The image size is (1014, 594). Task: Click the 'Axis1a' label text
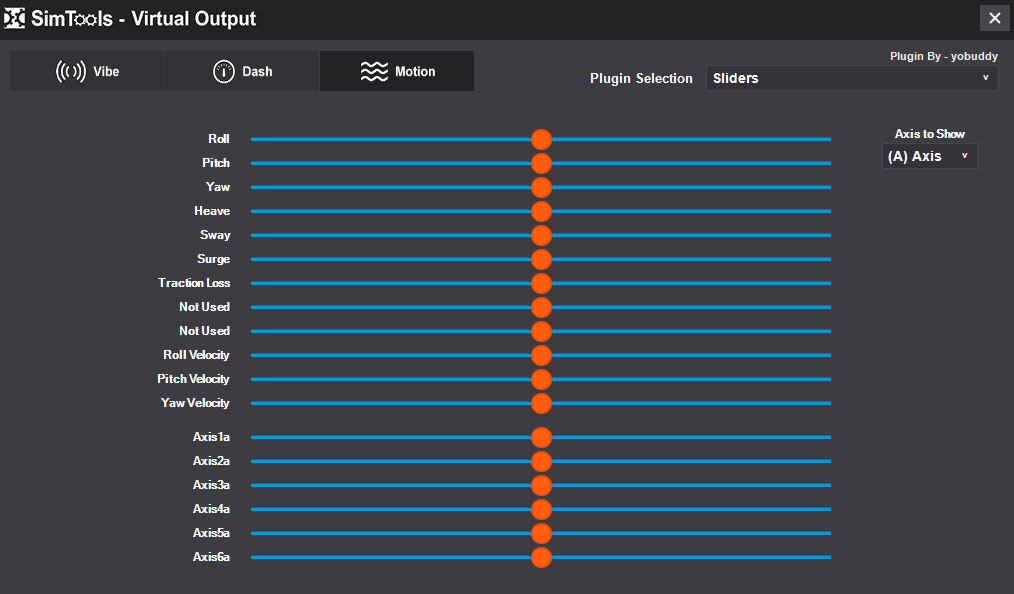211,437
